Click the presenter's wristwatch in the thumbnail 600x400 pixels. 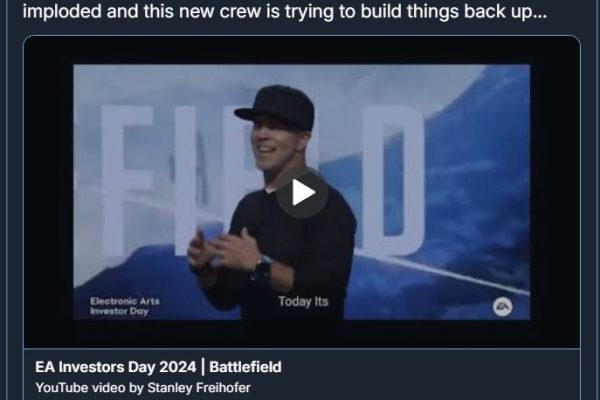pos(262,269)
